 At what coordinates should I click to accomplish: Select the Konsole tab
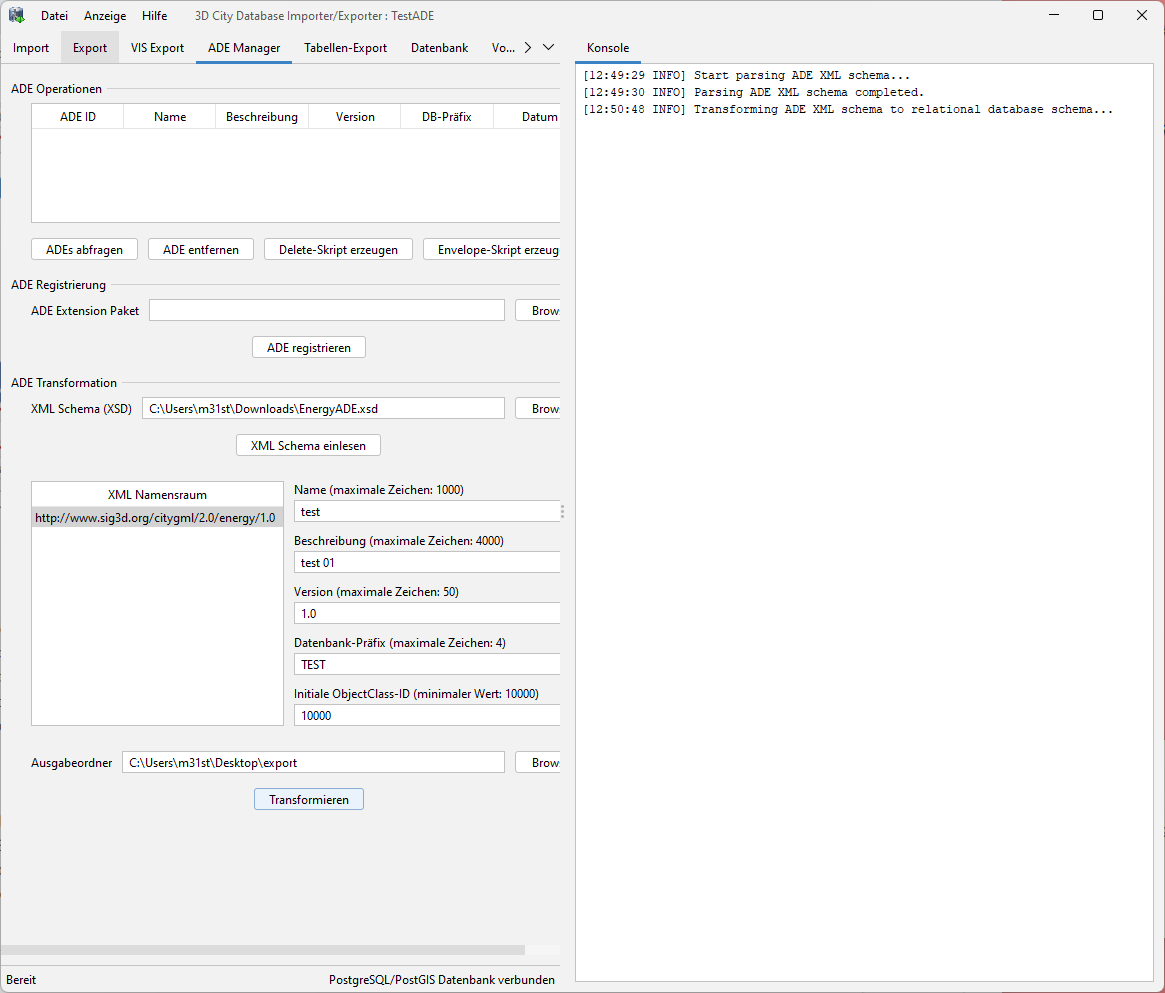tap(608, 48)
